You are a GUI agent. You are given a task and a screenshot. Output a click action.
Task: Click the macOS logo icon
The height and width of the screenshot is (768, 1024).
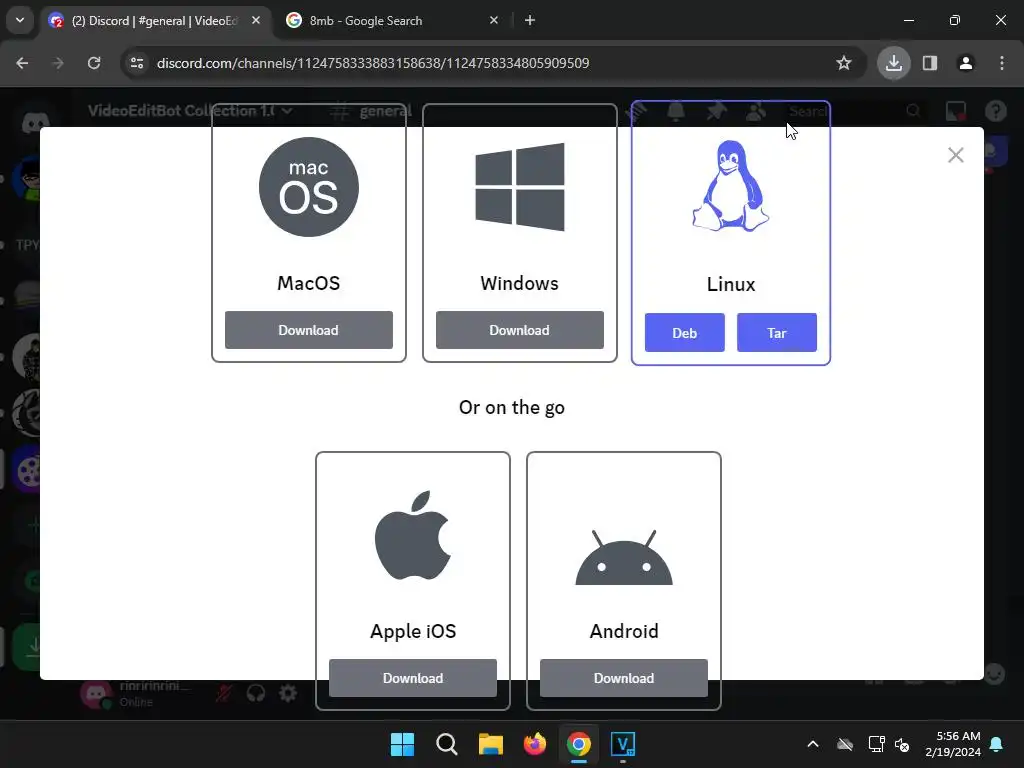pyautogui.click(x=308, y=187)
